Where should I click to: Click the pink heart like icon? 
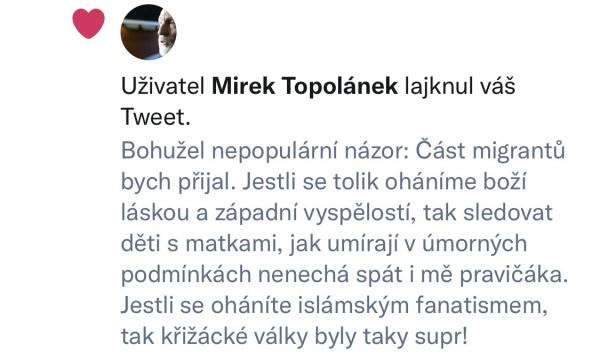click(x=88, y=23)
